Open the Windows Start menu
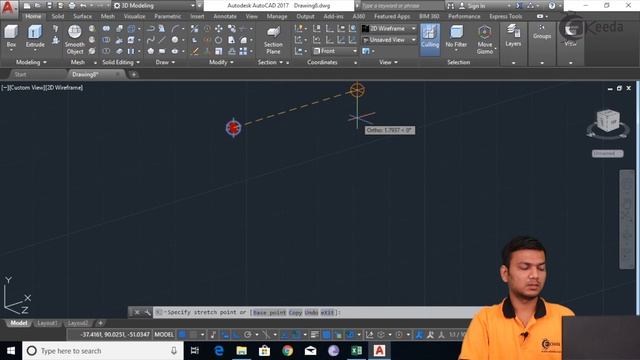Image resolution: width=640 pixels, height=360 pixels. tap(11, 351)
